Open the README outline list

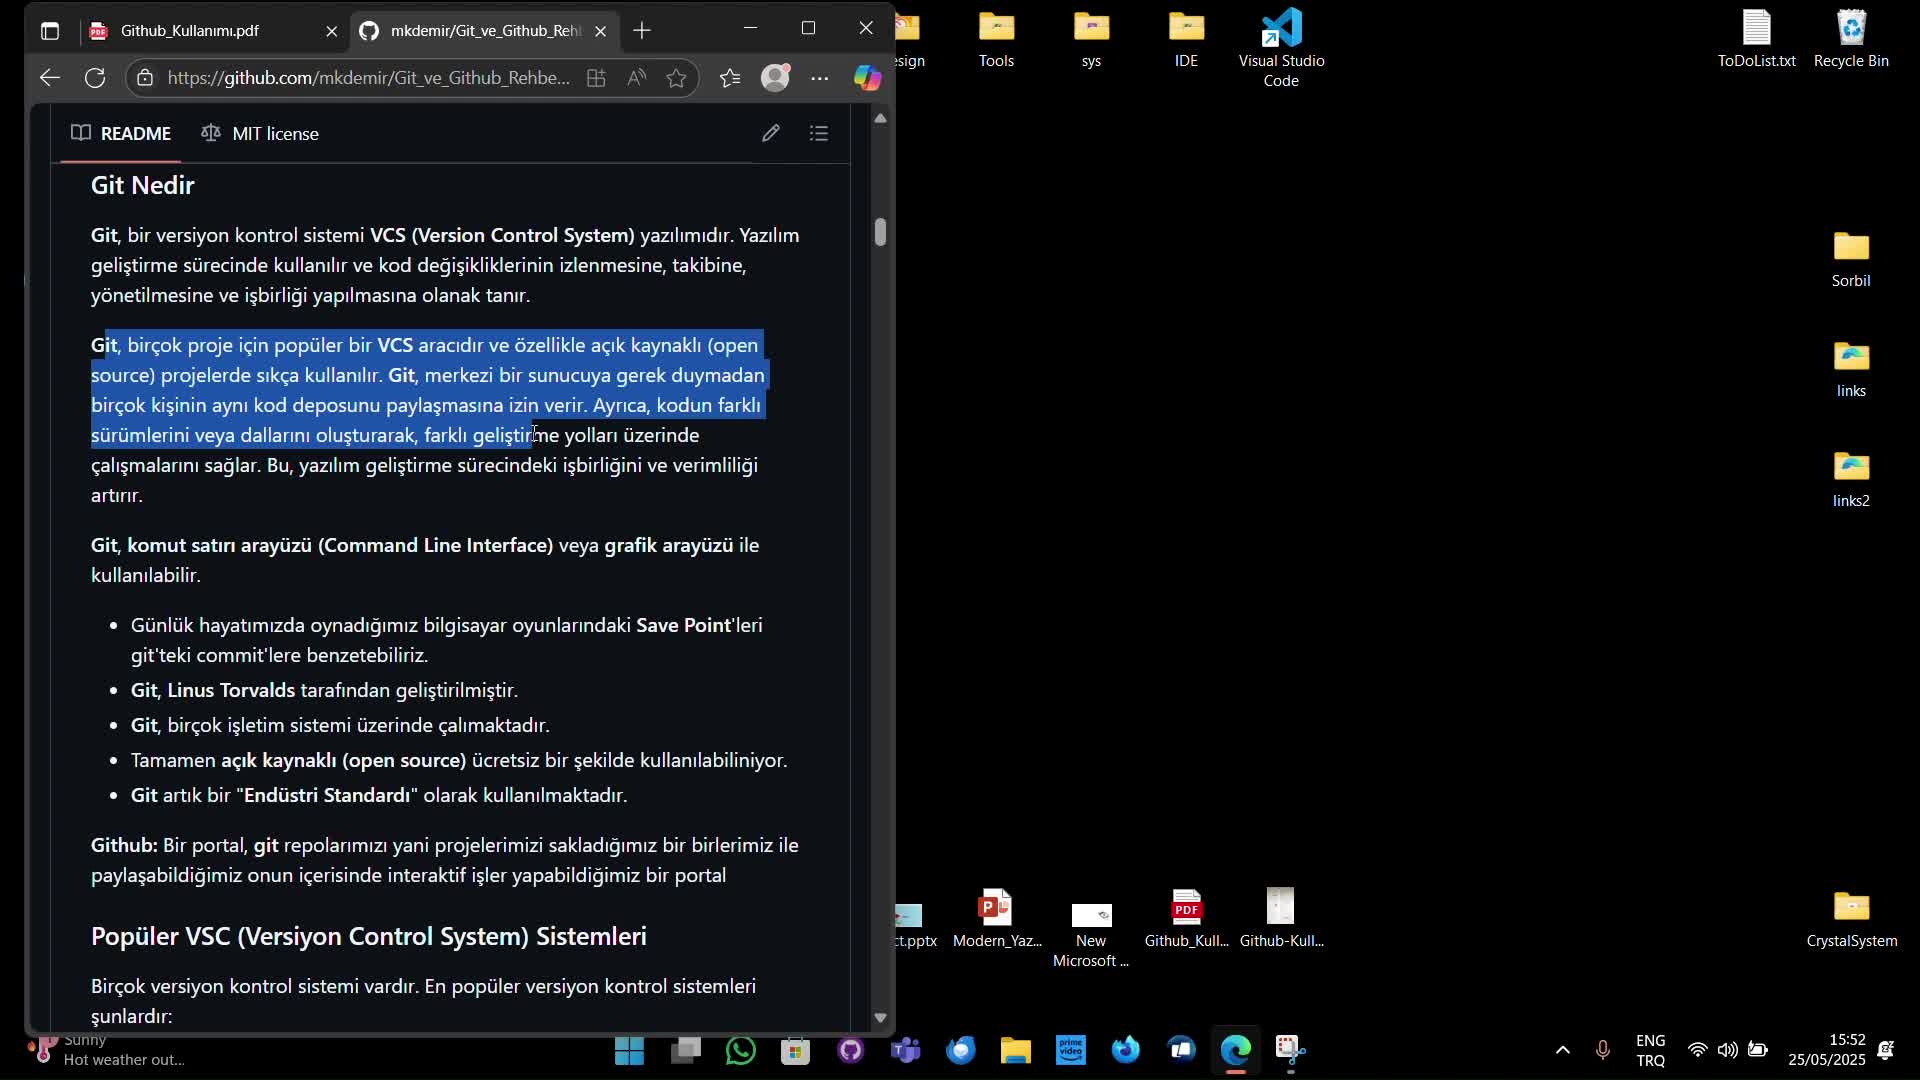pos(819,133)
